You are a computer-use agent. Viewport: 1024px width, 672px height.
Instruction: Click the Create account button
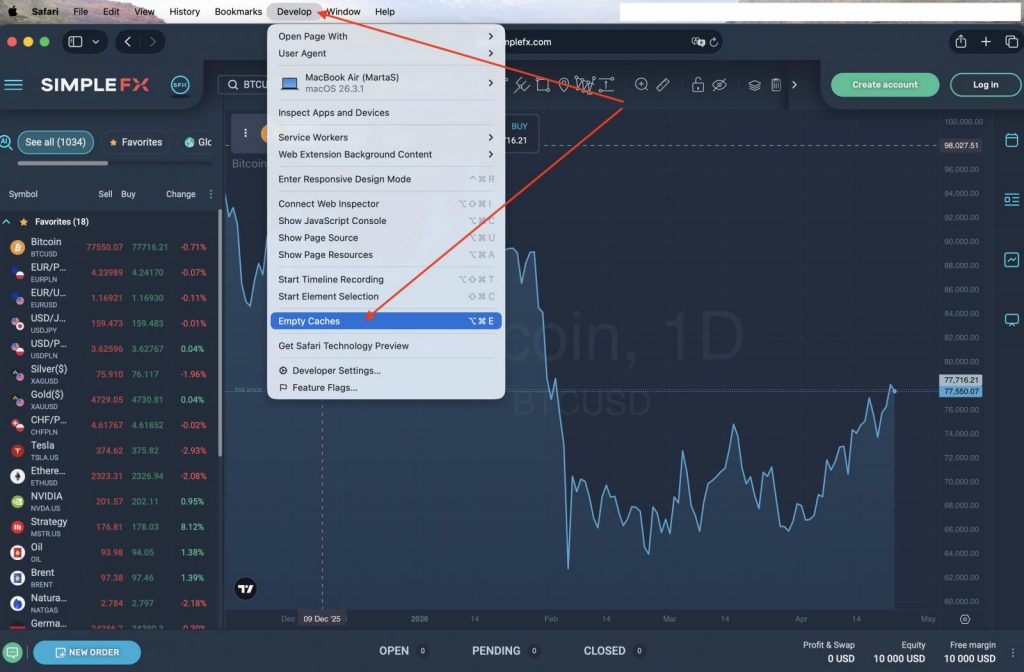(x=884, y=85)
